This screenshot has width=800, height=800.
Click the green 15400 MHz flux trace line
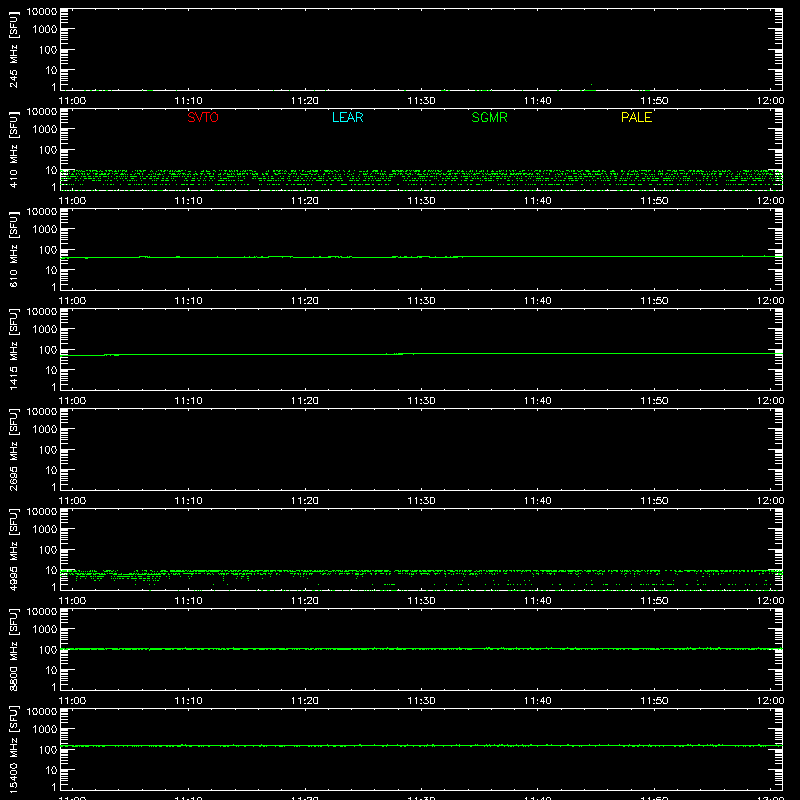pyautogui.click(x=421, y=745)
